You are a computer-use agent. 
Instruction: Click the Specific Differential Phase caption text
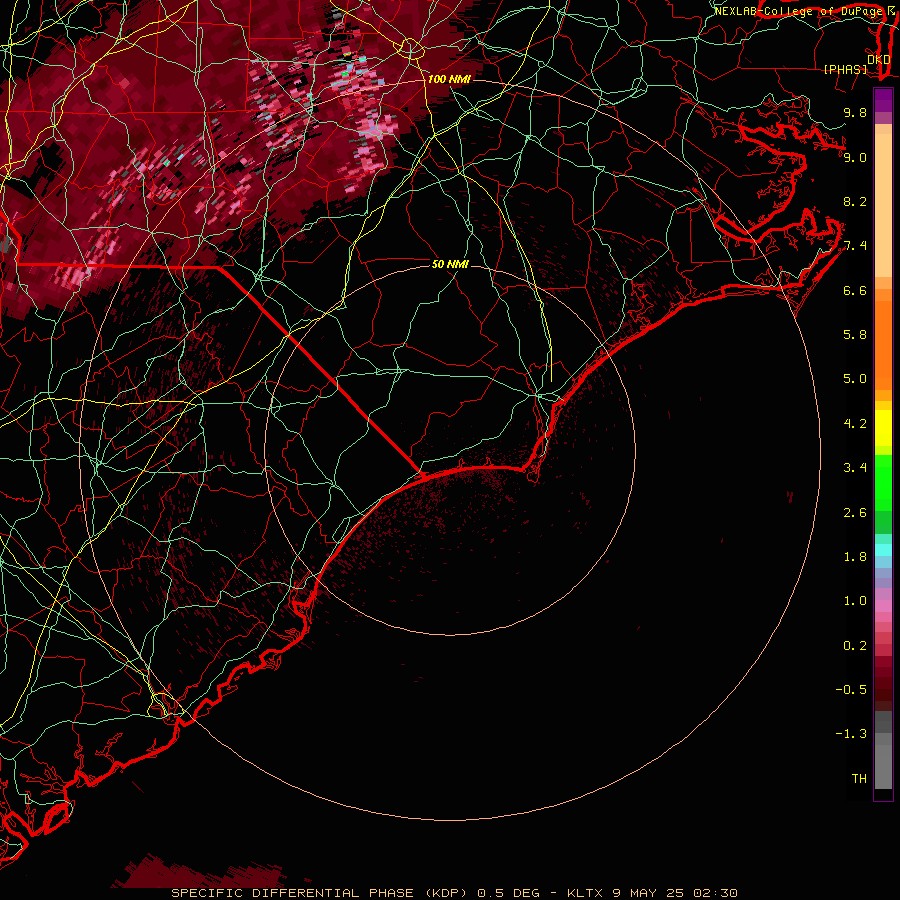454,893
